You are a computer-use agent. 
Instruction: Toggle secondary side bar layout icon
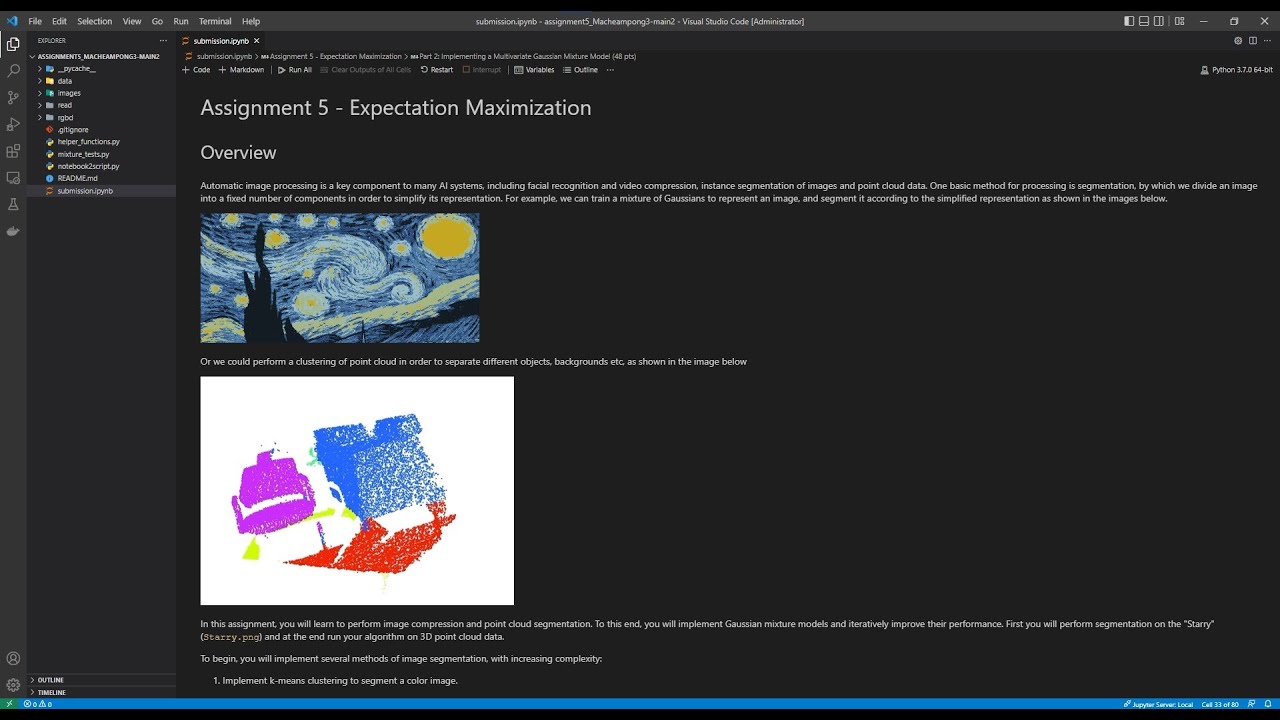(1159, 21)
